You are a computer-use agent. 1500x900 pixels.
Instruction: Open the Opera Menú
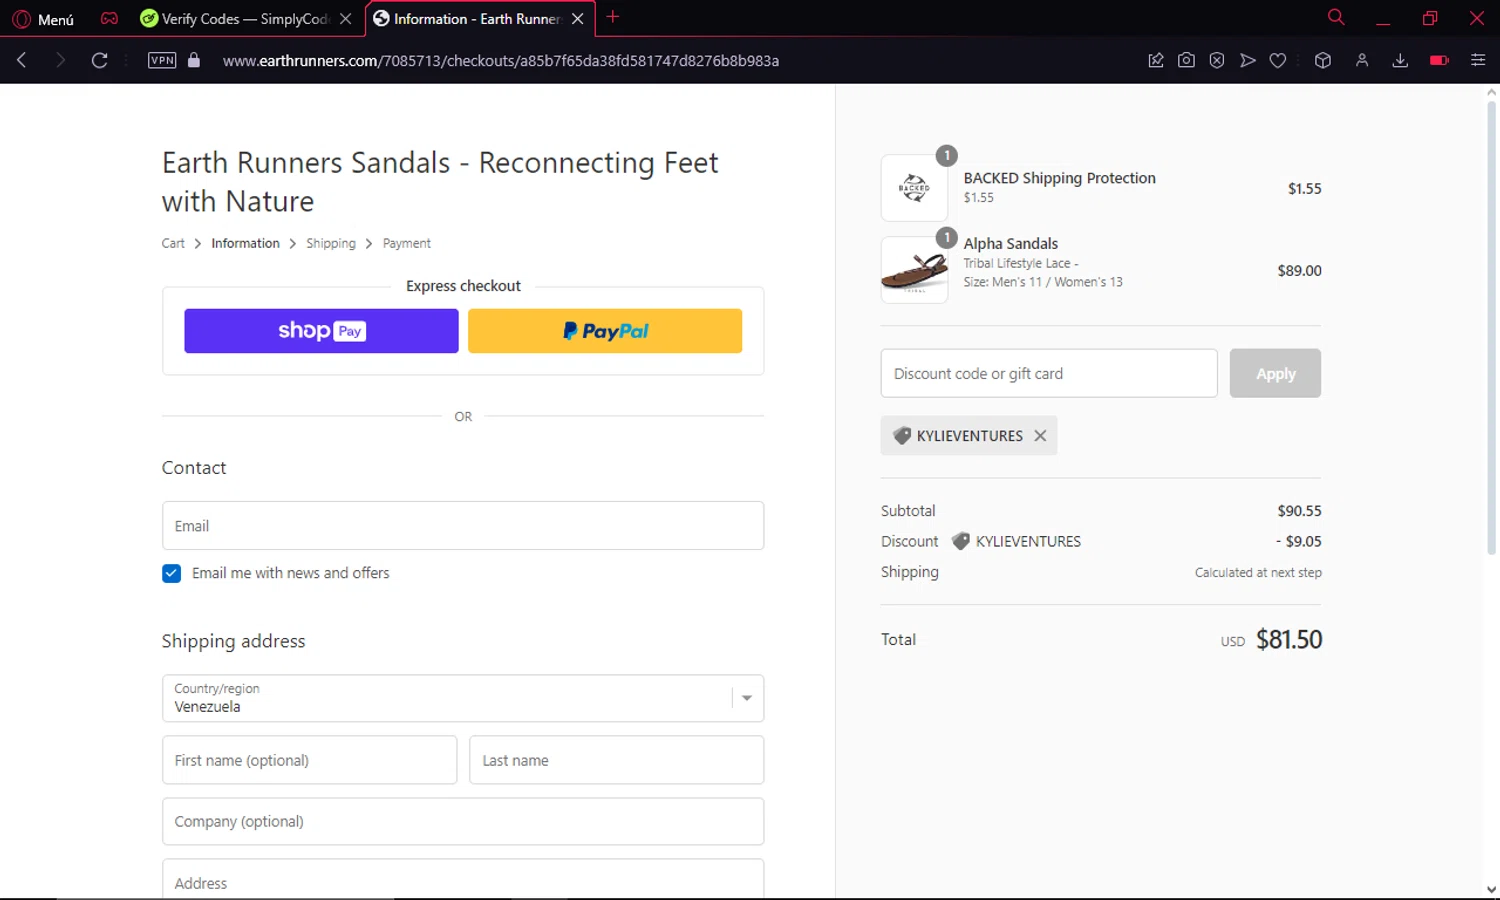coord(44,19)
